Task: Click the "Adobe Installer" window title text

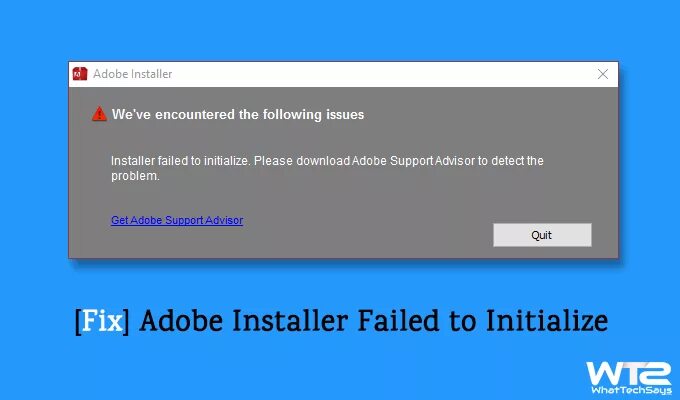Action: click(x=132, y=73)
